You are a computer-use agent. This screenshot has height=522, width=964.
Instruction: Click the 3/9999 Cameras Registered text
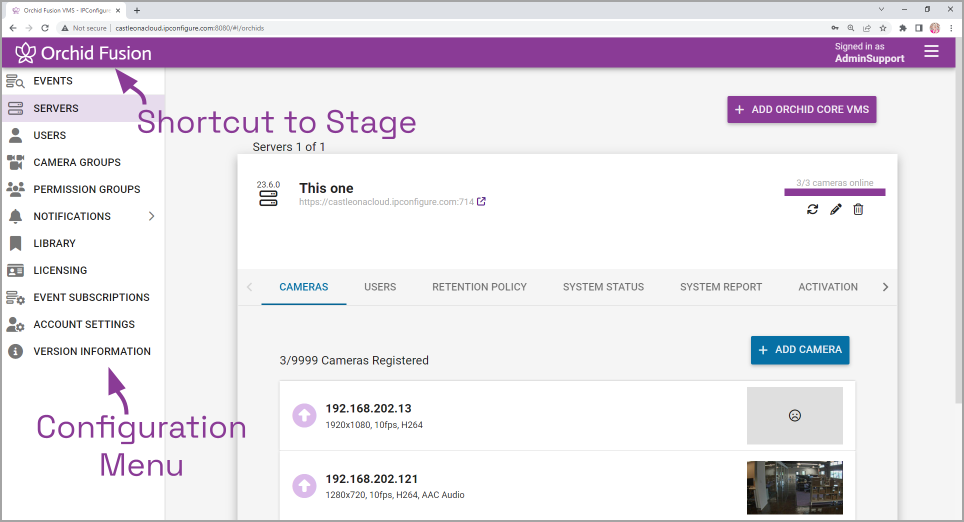[x=354, y=361]
